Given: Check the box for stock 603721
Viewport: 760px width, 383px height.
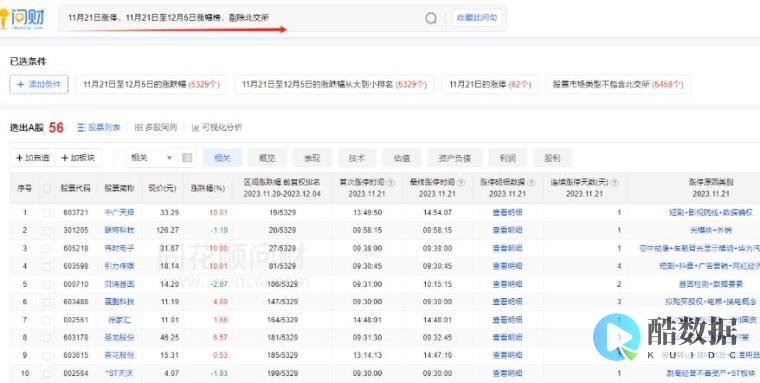Looking at the screenshot, I should [x=47, y=212].
